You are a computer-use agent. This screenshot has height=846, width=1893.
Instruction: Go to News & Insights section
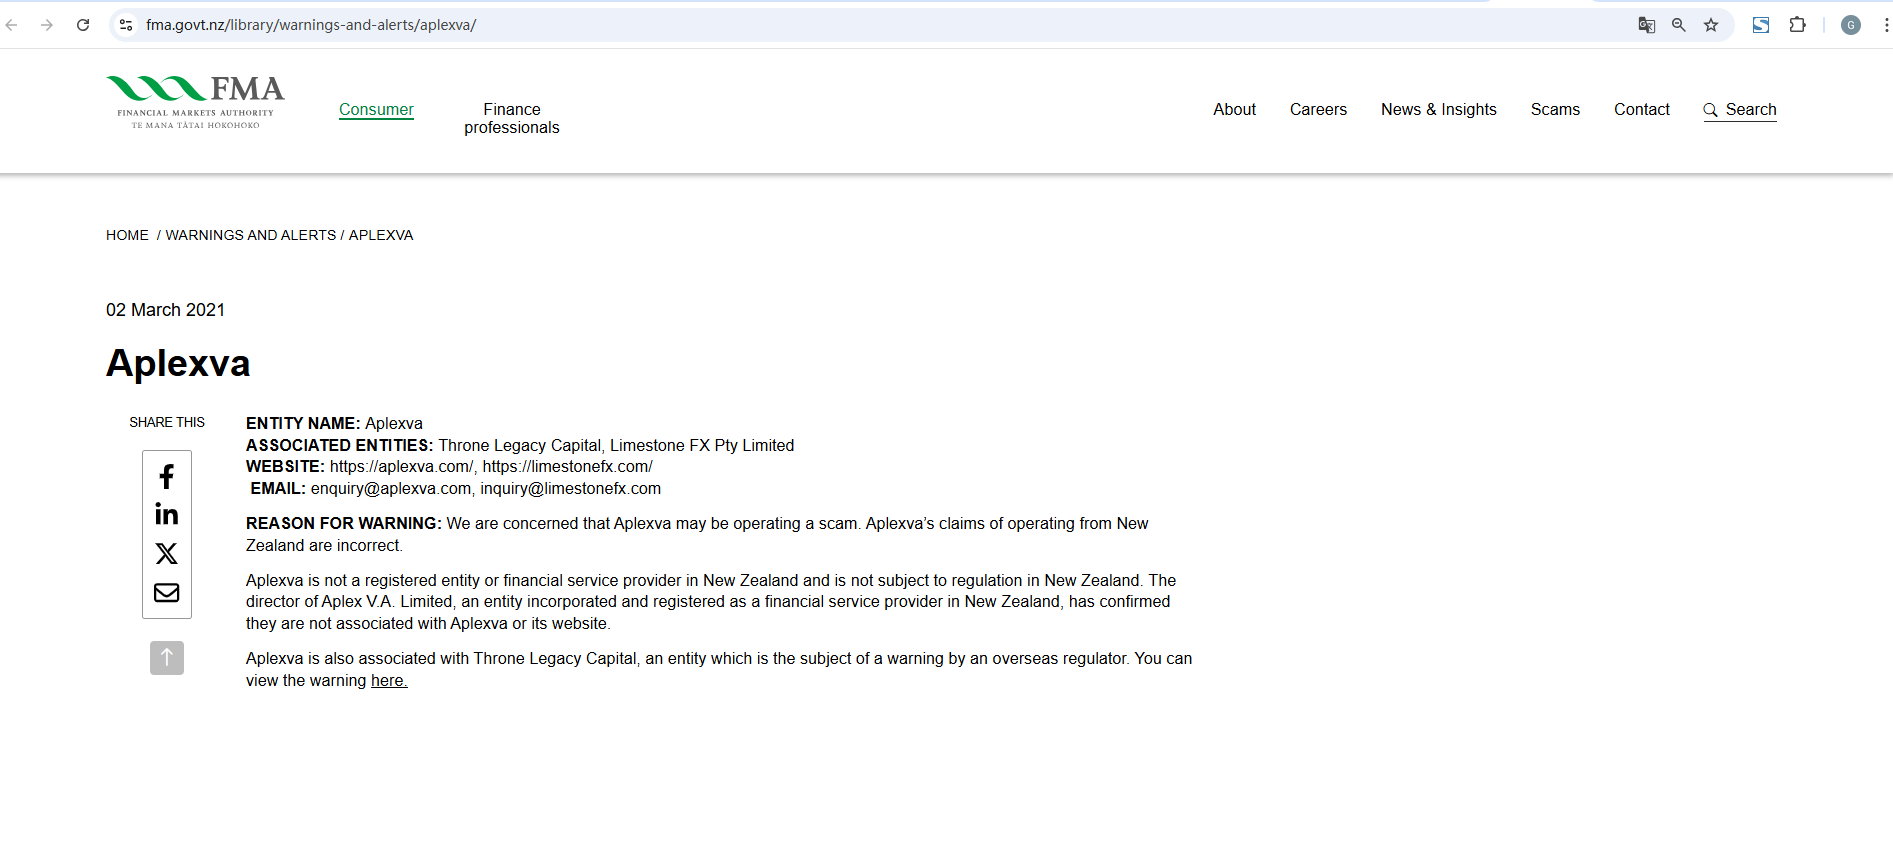[x=1438, y=110]
